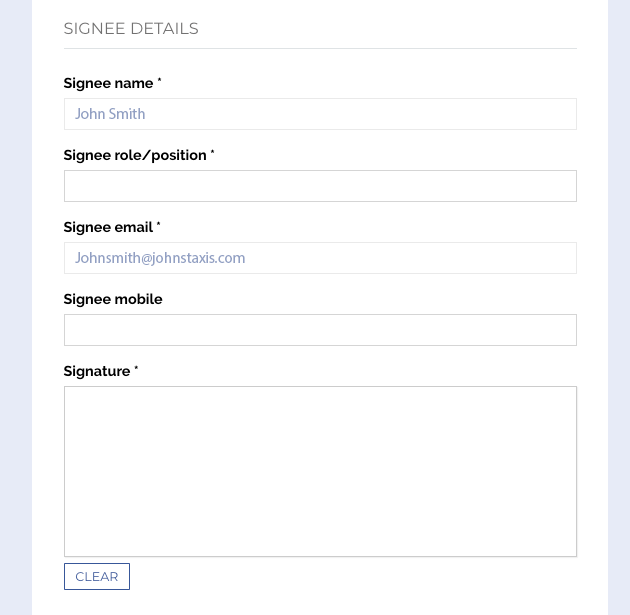
Task: Click the required asterisk next to Signature
Action: tap(136, 370)
